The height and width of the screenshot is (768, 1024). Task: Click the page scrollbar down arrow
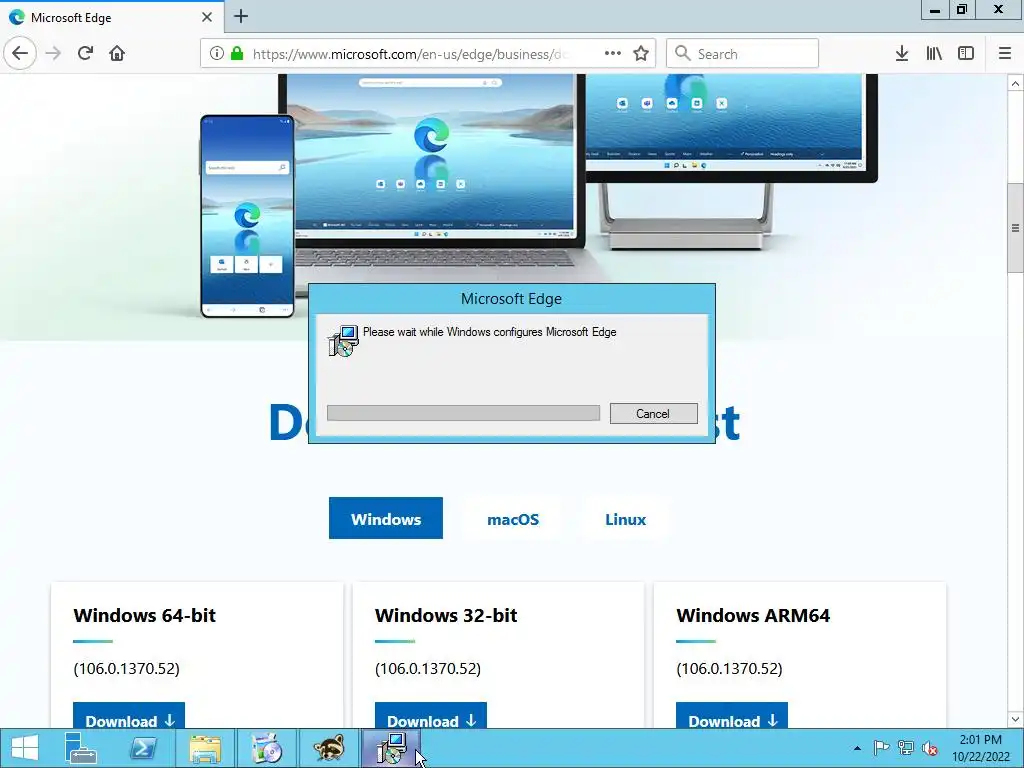click(x=1016, y=719)
